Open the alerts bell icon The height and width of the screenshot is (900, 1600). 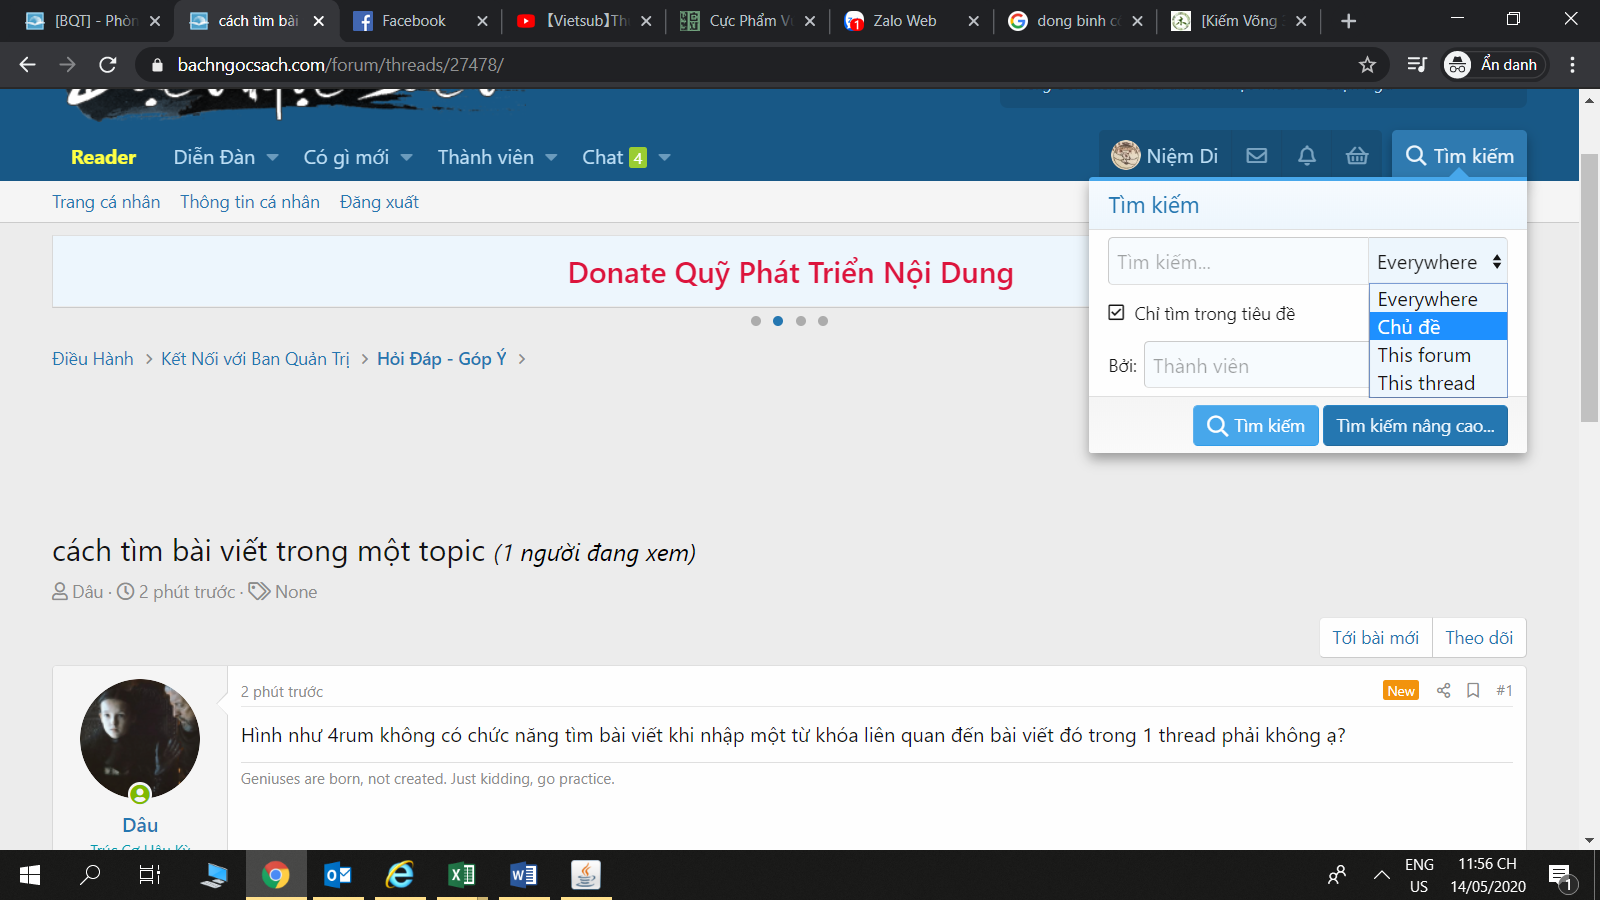(1307, 156)
